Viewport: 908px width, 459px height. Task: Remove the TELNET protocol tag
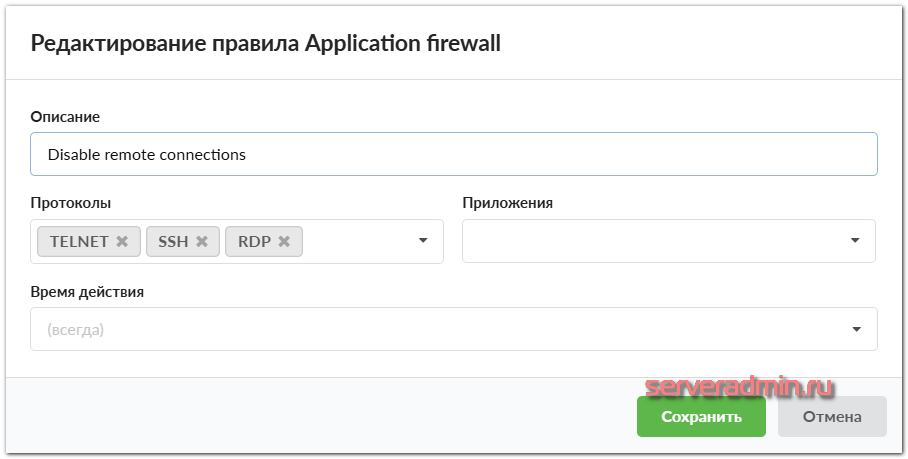tap(122, 242)
